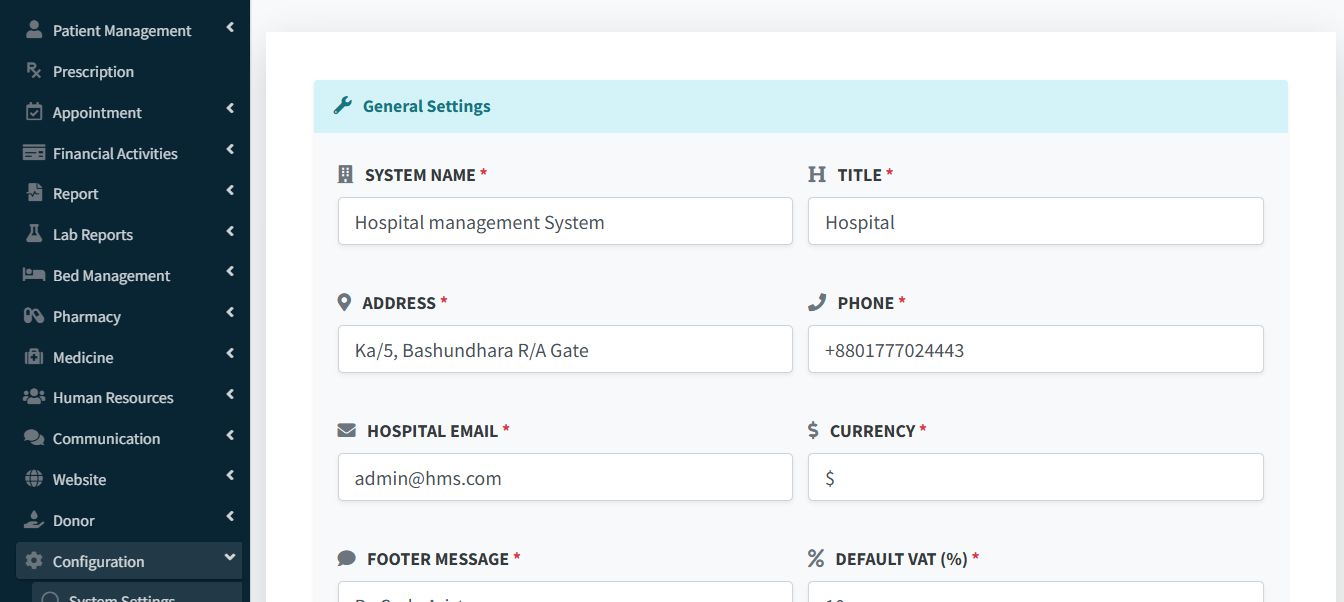Open the Communication menu
This screenshot has width=1344, height=602.
[x=106, y=438]
